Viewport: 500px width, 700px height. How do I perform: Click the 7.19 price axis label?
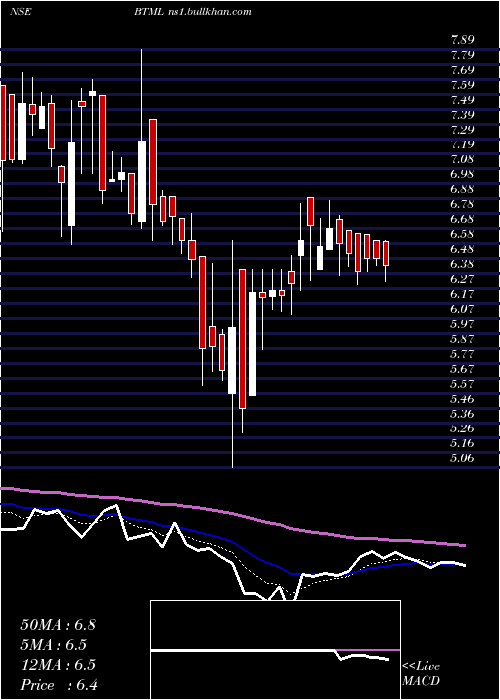point(463,144)
